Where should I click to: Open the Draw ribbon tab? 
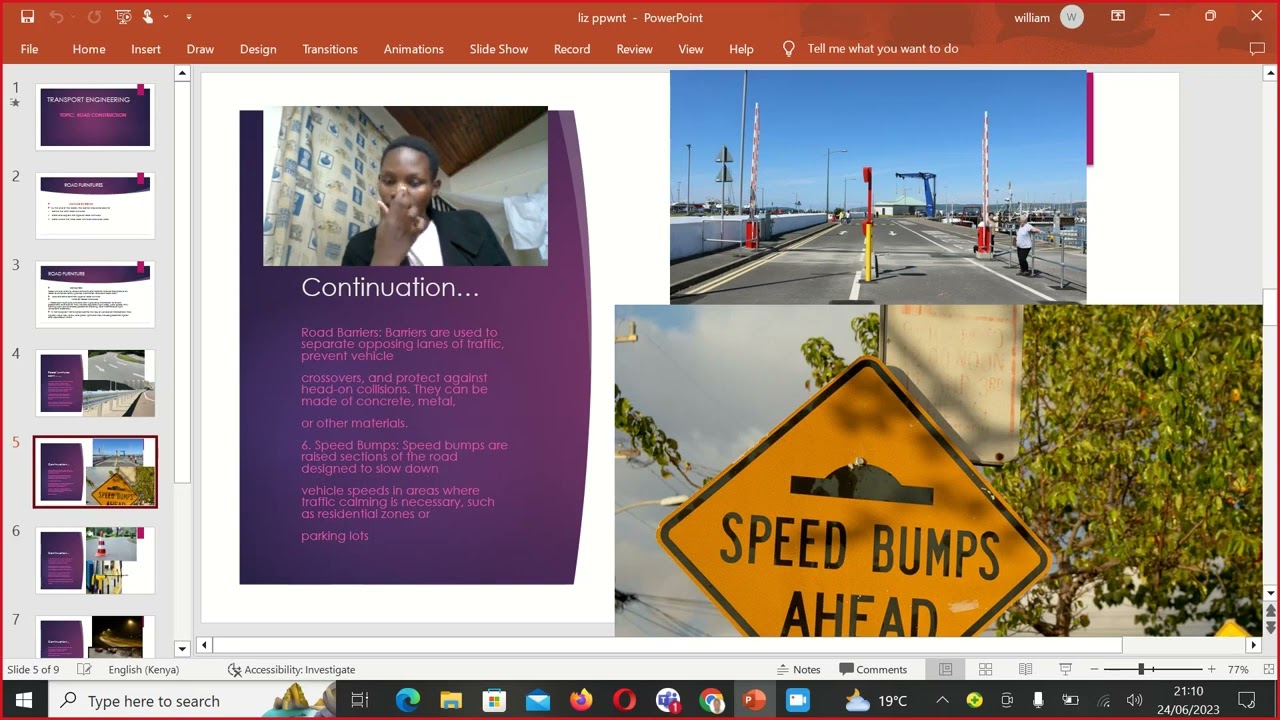200,49
